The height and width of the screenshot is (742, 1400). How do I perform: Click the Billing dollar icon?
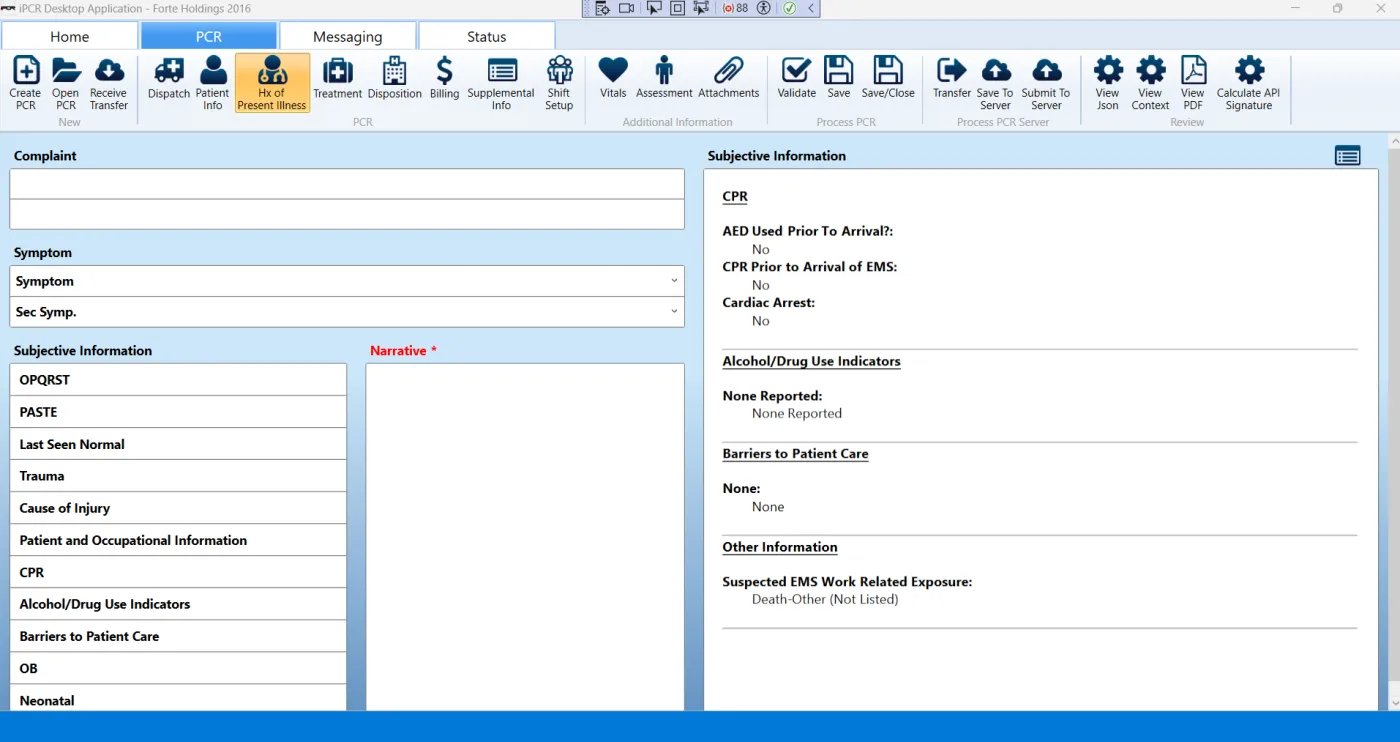pos(444,78)
